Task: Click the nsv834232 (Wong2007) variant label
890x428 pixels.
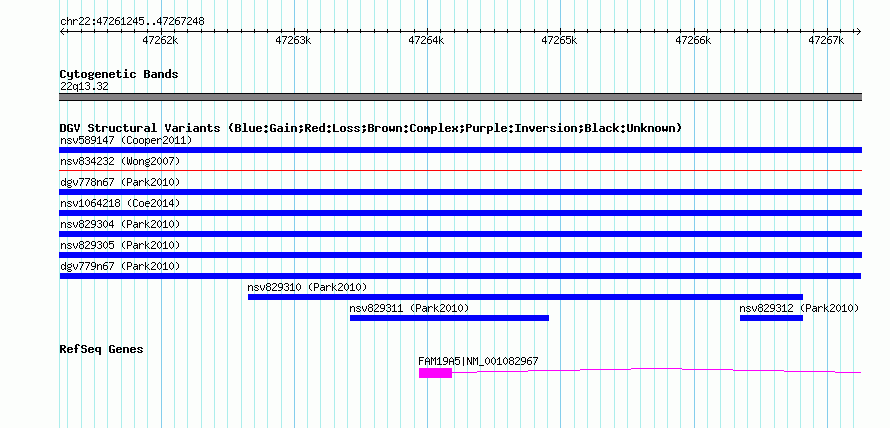Action: pos(120,161)
